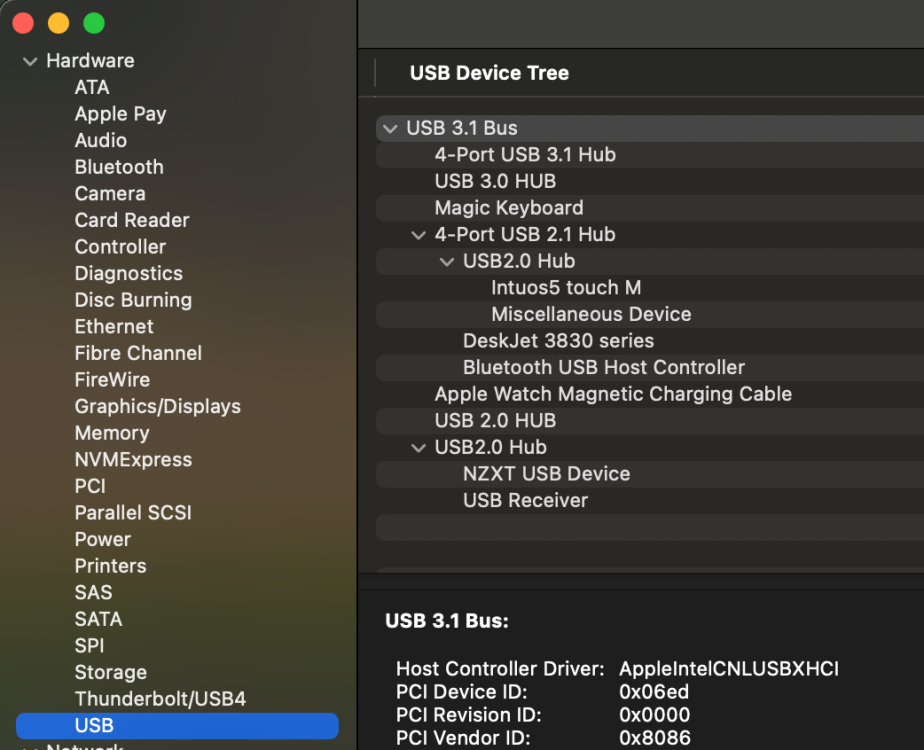Select Parallel SCSI in the sidebar
This screenshot has width=924, height=750.
point(133,513)
